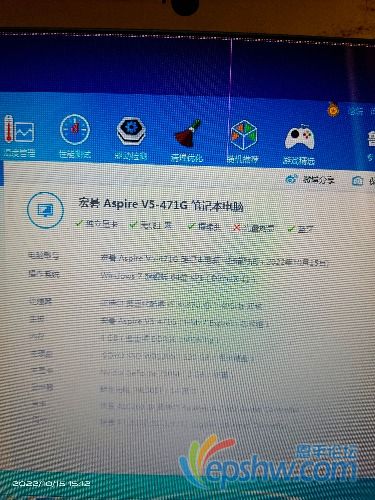375x500 pixels.
Task: Click the round computer overview icon
Action: [45, 210]
